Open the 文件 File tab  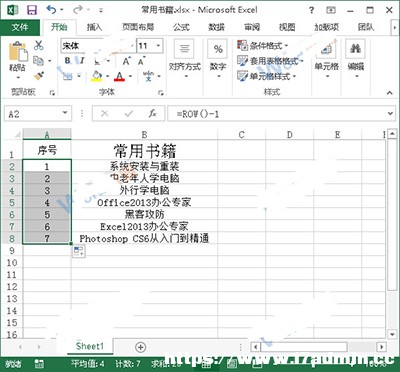tap(20, 27)
